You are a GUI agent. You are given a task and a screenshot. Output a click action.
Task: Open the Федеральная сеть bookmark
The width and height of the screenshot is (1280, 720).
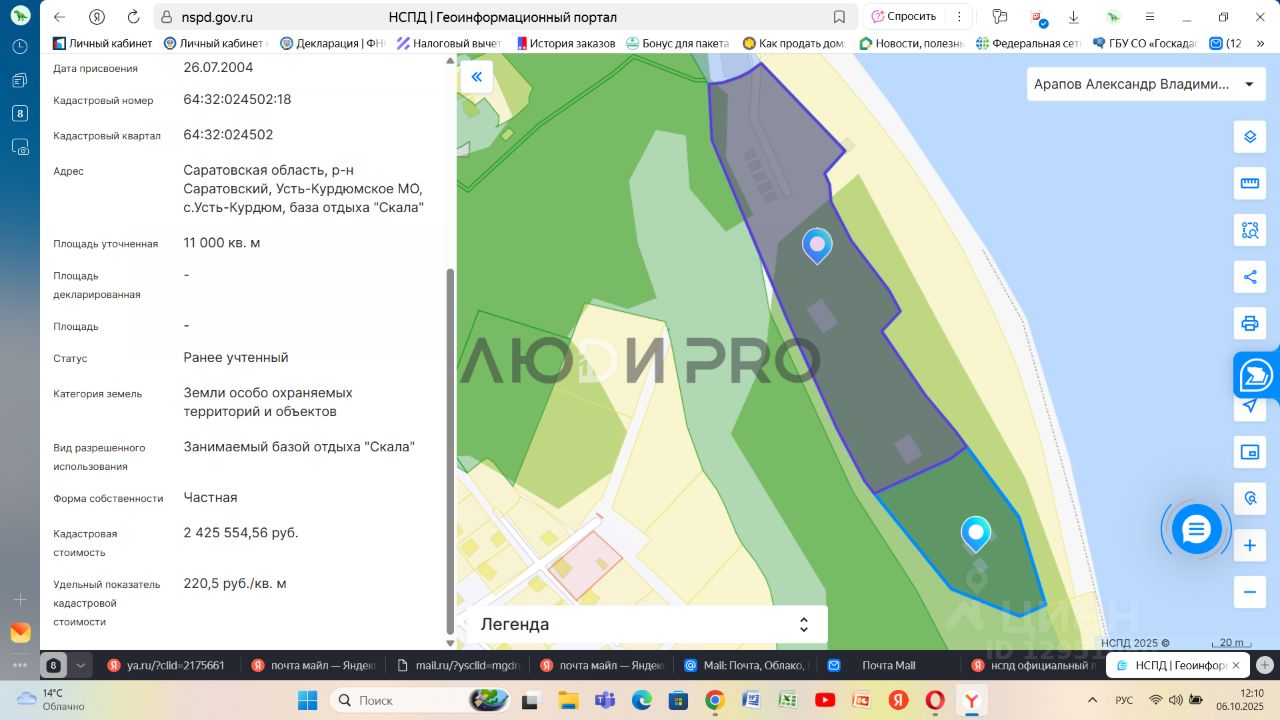pyautogui.click(x=1029, y=43)
